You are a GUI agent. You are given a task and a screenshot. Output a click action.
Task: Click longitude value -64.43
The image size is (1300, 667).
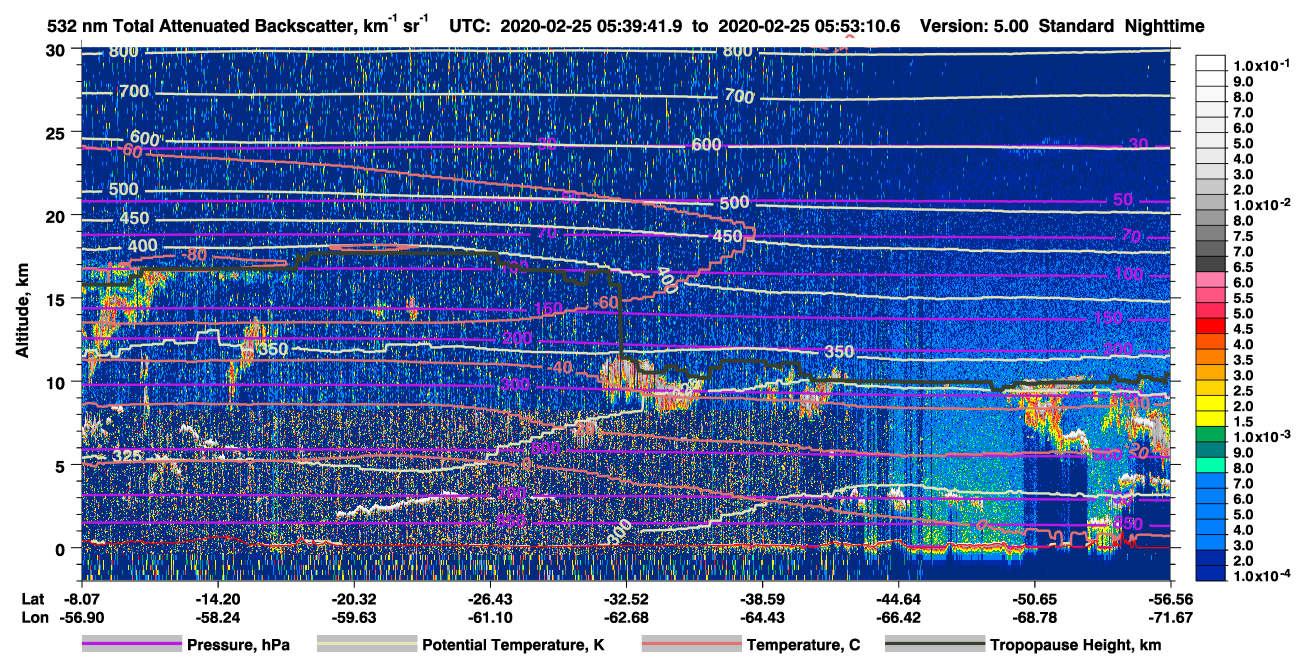(762, 617)
